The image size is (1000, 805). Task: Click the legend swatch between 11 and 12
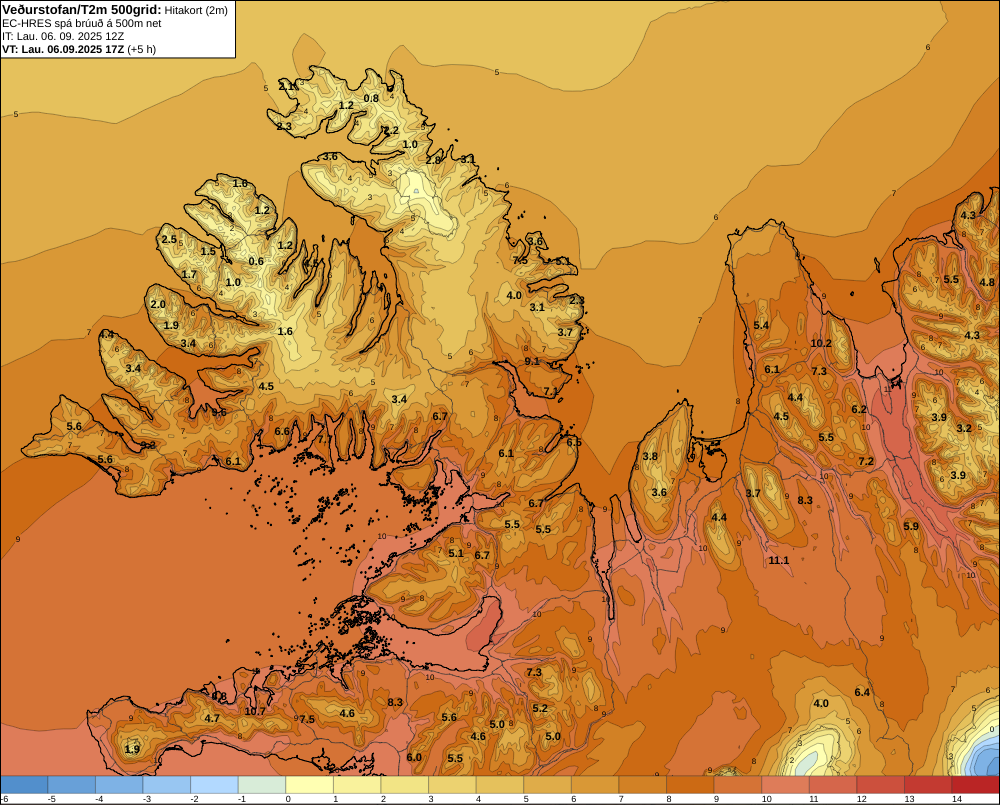[833, 785]
